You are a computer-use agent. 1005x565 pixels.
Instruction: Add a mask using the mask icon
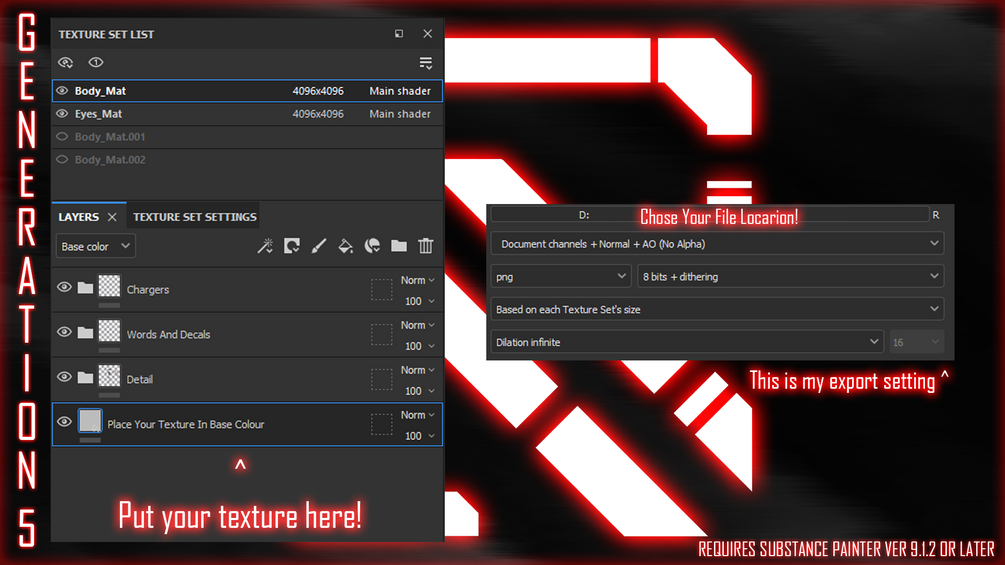pos(292,246)
